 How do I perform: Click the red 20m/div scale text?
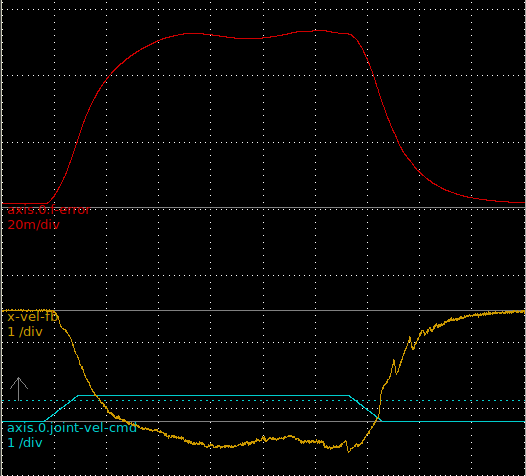(34, 225)
